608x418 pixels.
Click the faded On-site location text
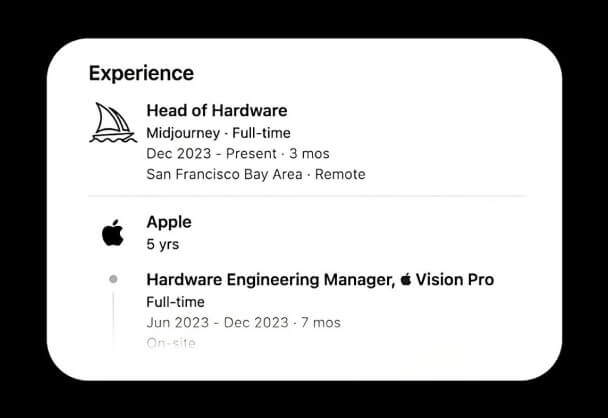point(170,342)
